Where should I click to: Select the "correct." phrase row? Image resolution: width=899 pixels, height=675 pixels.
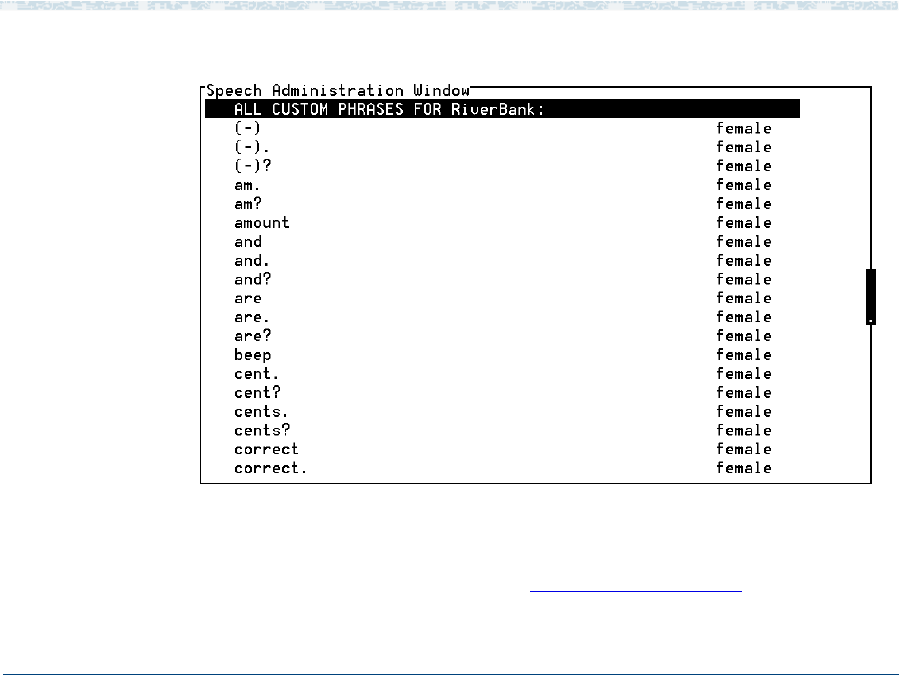coord(502,468)
